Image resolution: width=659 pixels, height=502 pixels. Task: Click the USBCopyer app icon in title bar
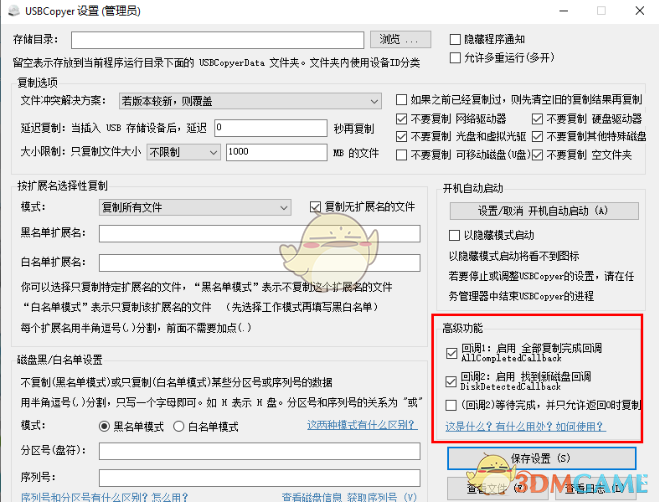click(x=14, y=11)
